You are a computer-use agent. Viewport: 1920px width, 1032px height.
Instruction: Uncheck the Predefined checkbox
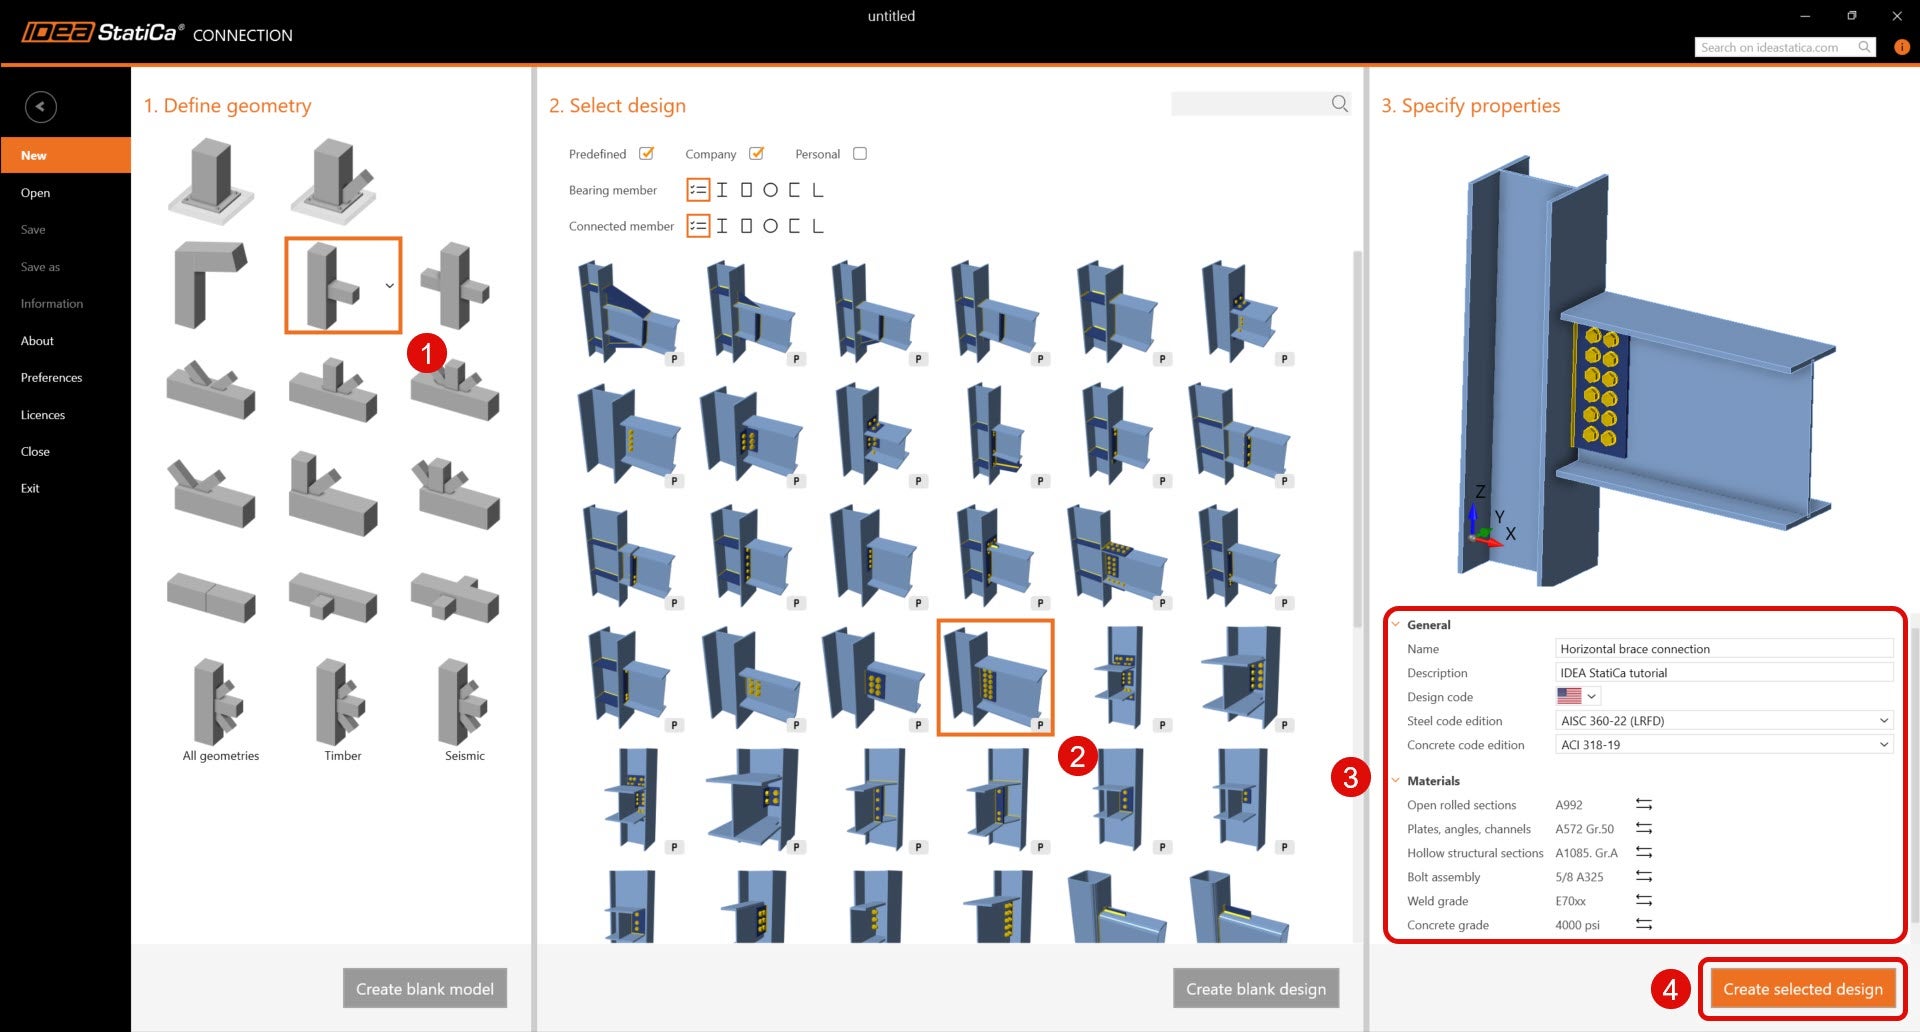tap(647, 154)
